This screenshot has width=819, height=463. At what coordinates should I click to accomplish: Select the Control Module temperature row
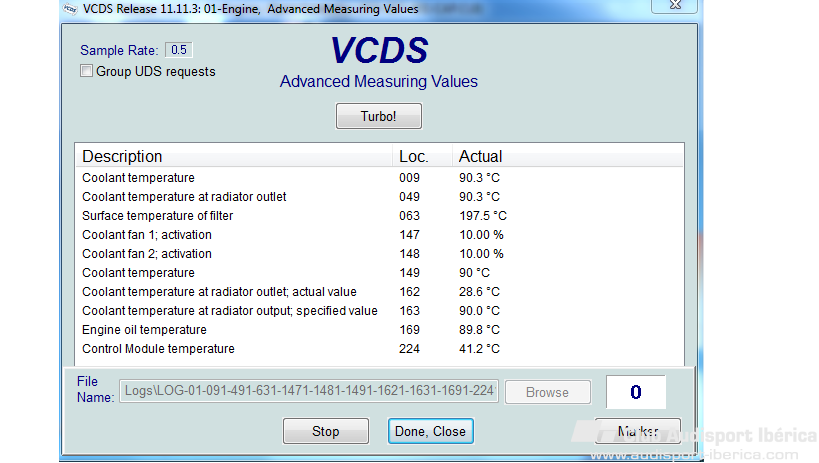[380, 349]
